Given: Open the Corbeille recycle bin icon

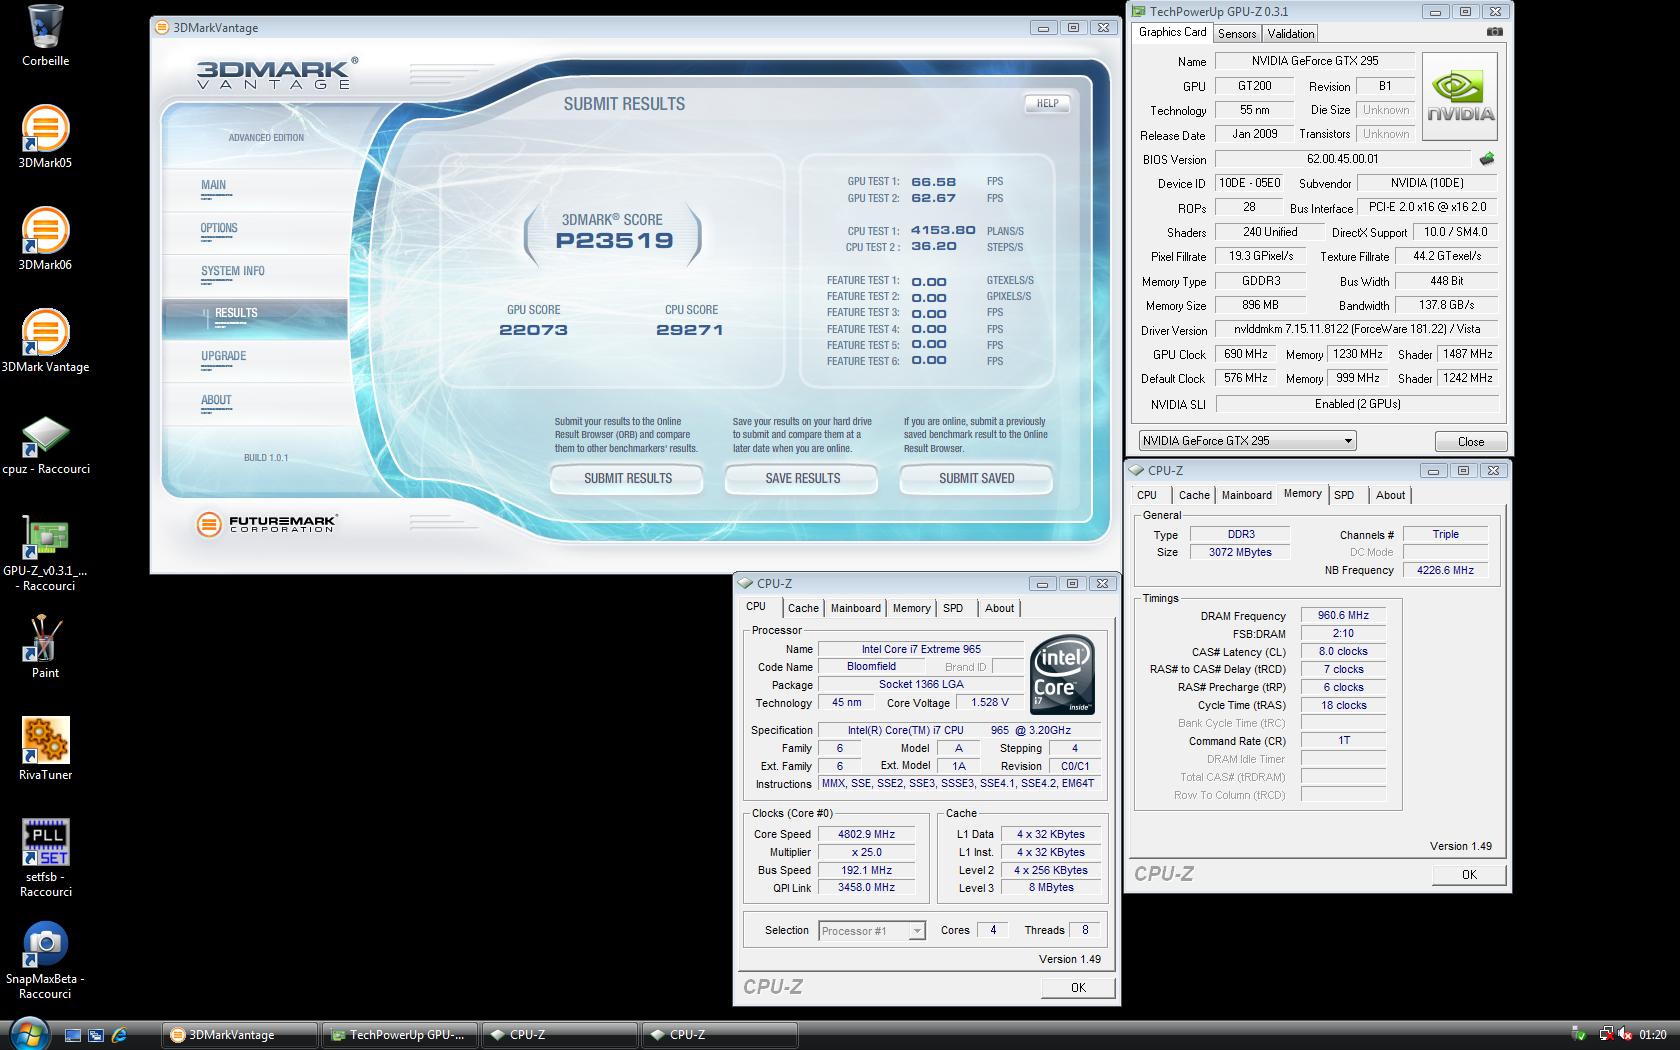Looking at the screenshot, I should [x=45, y=35].
